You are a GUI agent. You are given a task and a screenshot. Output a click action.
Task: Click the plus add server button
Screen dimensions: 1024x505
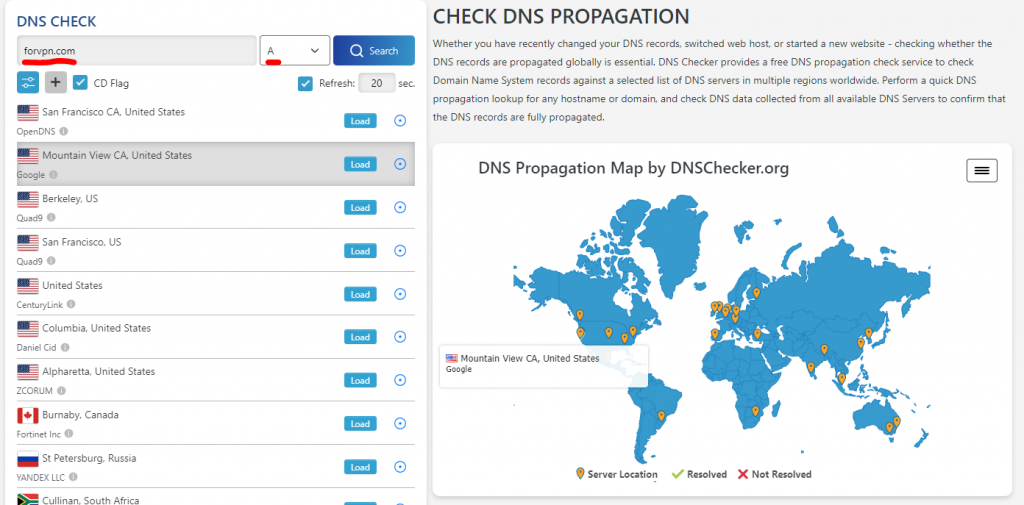tap(56, 83)
